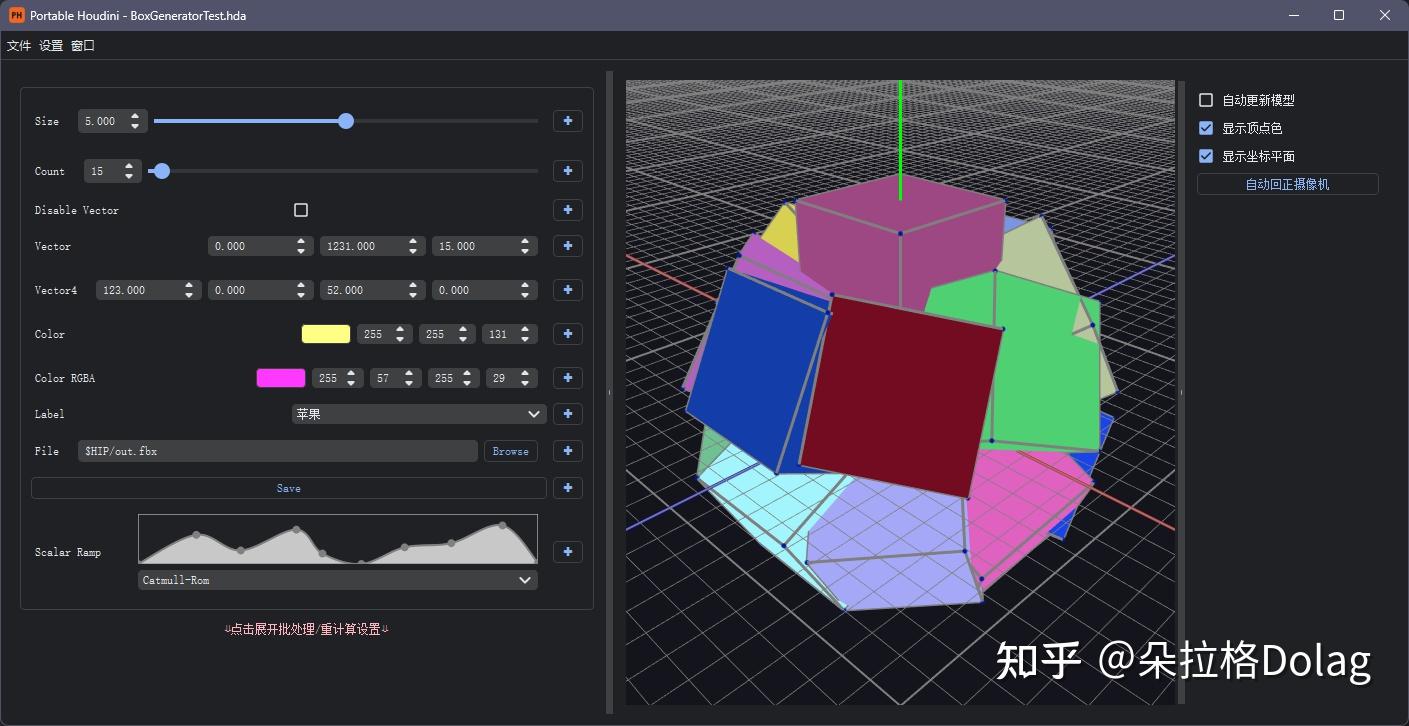Image resolution: width=1409 pixels, height=726 pixels.
Task: Disable the 显示顶点色 checkbox
Action: [x=1204, y=127]
